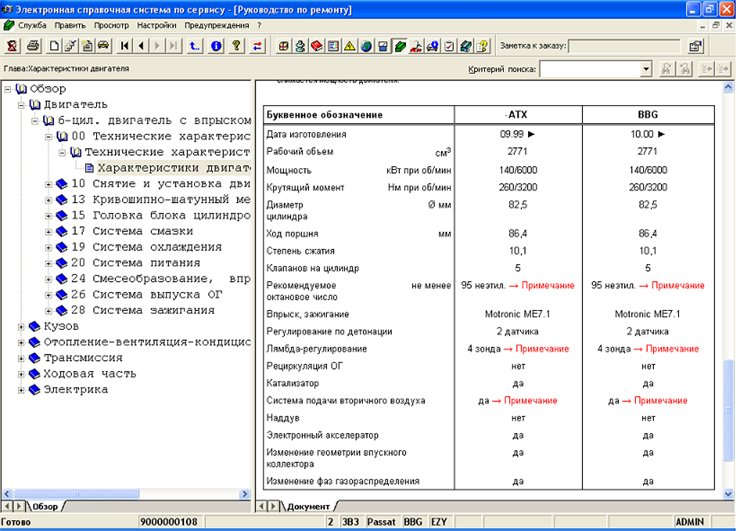The height and width of the screenshot is (531, 740).
Task: Click the pressed green book repair manual icon
Action: 400,46
